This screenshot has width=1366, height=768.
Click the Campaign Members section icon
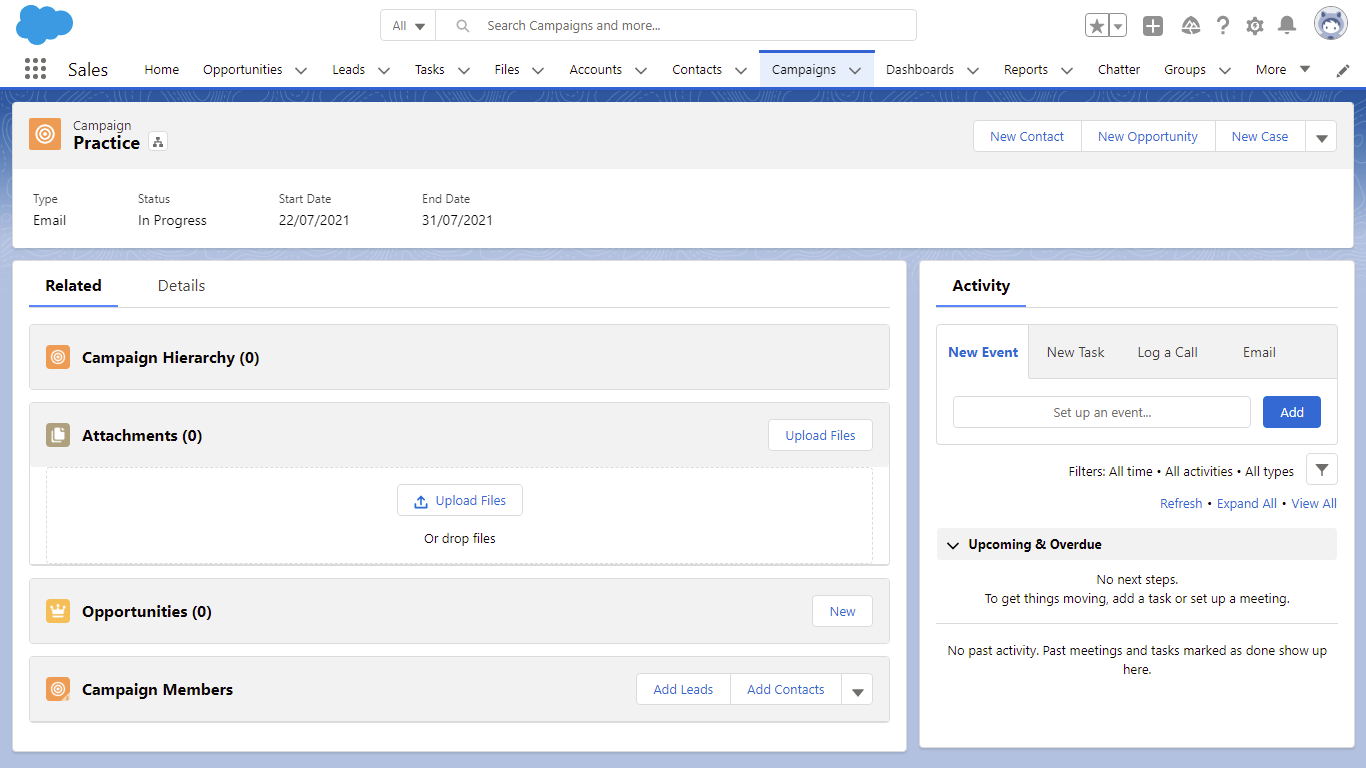pyautogui.click(x=58, y=689)
